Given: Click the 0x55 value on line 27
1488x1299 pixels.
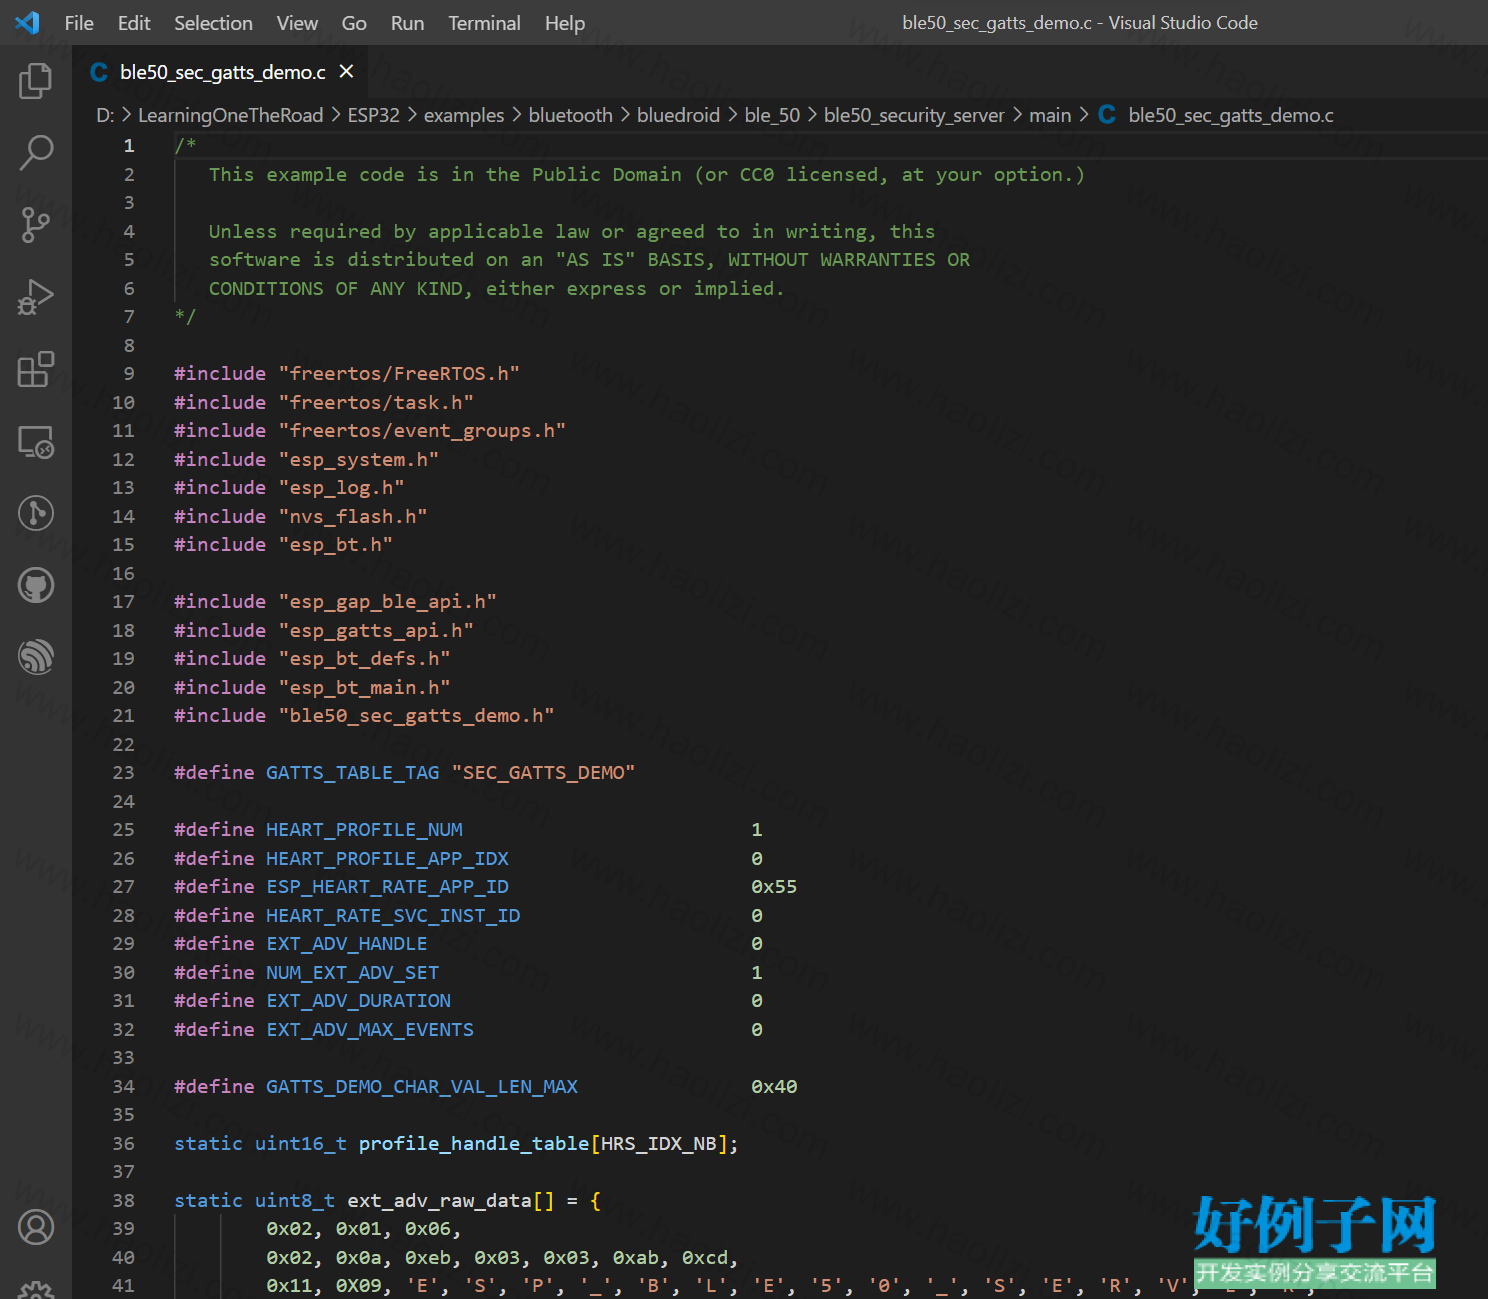Looking at the screenshot, I should pyautogui.click(x=774, y=887).
